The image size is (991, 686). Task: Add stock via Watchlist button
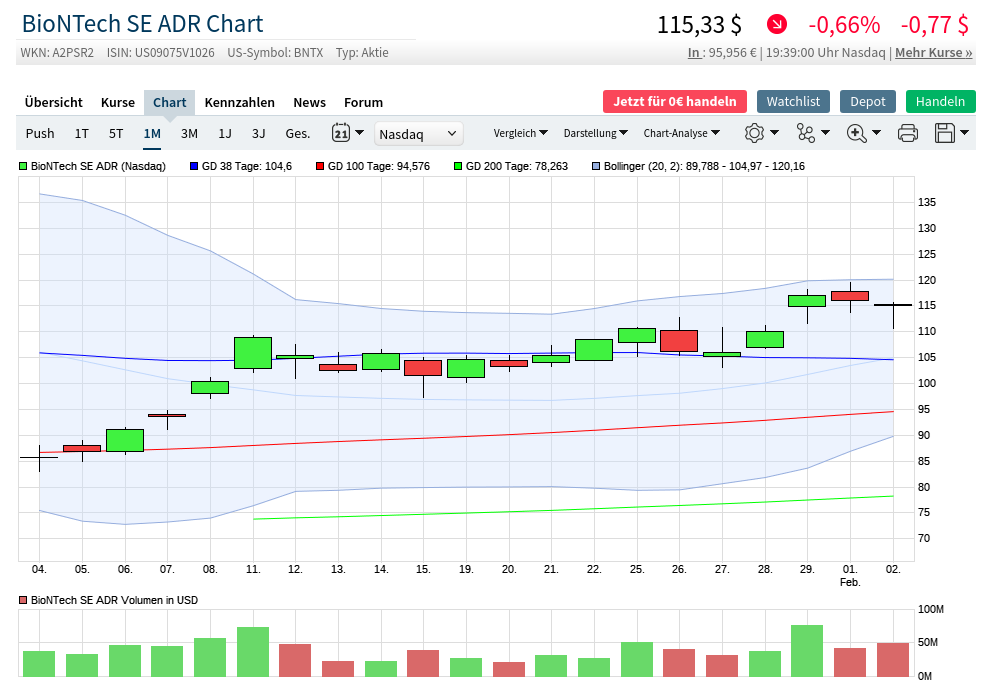pos(793,101)
